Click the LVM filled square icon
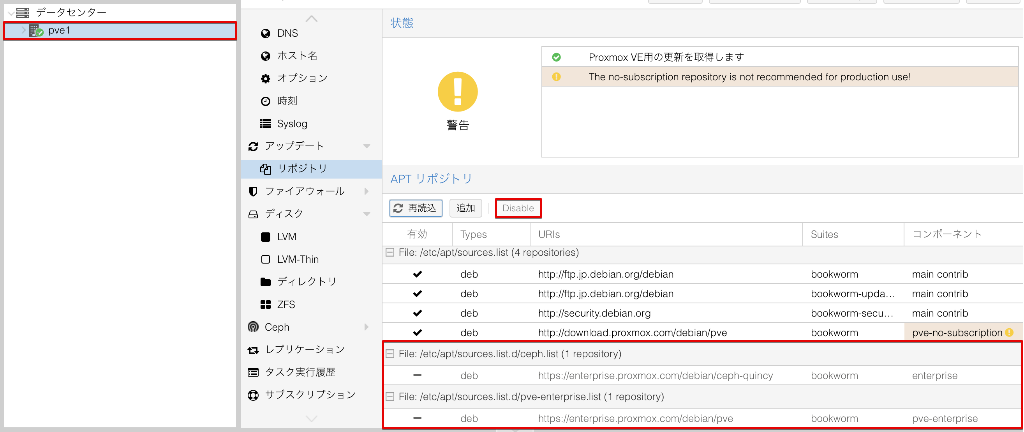The height and width of the screenshot is (432, 1024). pos(265,236)
